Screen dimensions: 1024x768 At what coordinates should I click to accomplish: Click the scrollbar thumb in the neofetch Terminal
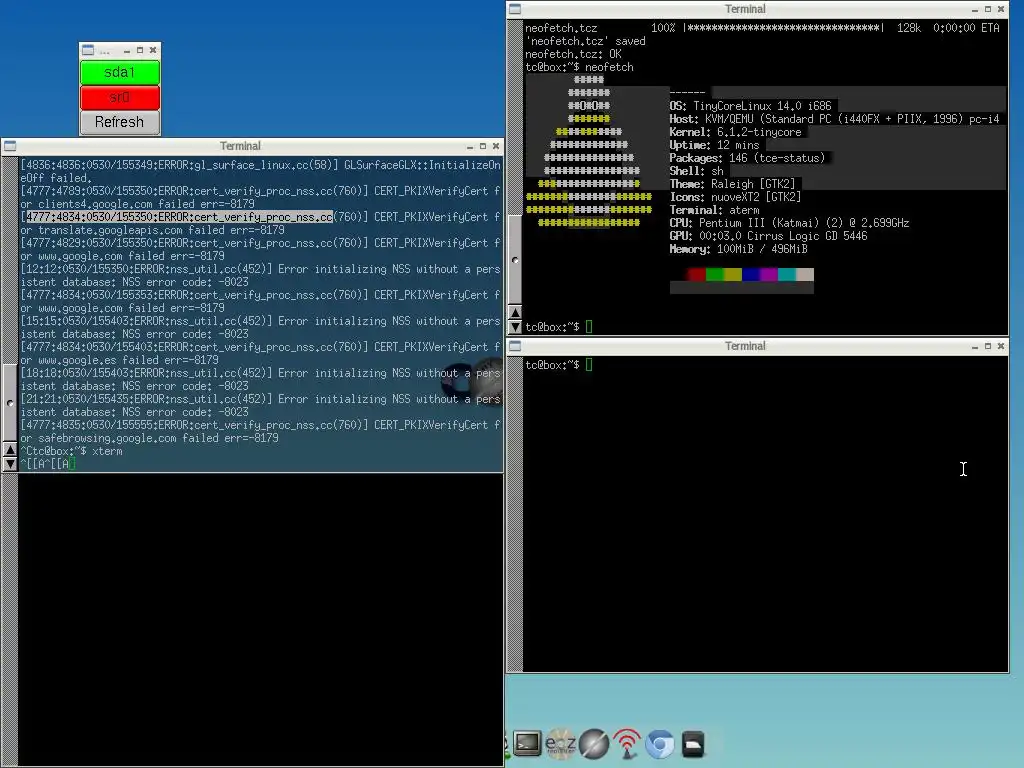(515, 260)
